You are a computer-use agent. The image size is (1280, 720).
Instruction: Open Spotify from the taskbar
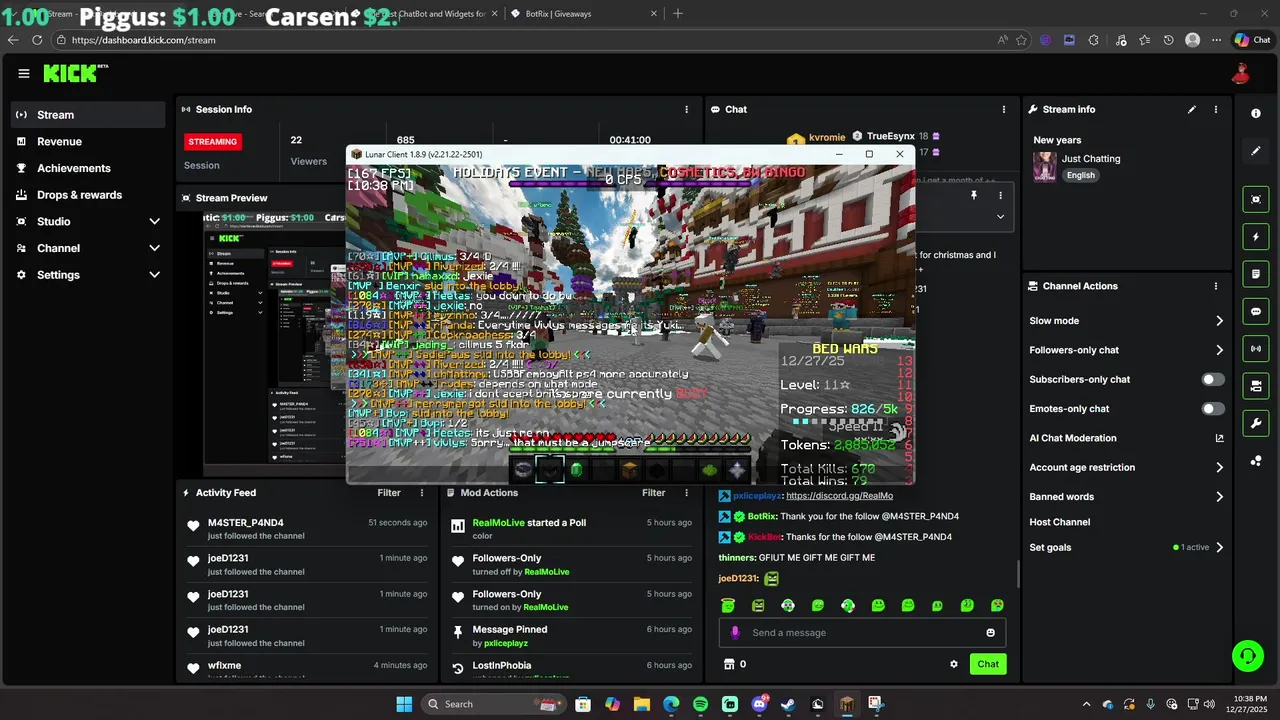(700, 704)
